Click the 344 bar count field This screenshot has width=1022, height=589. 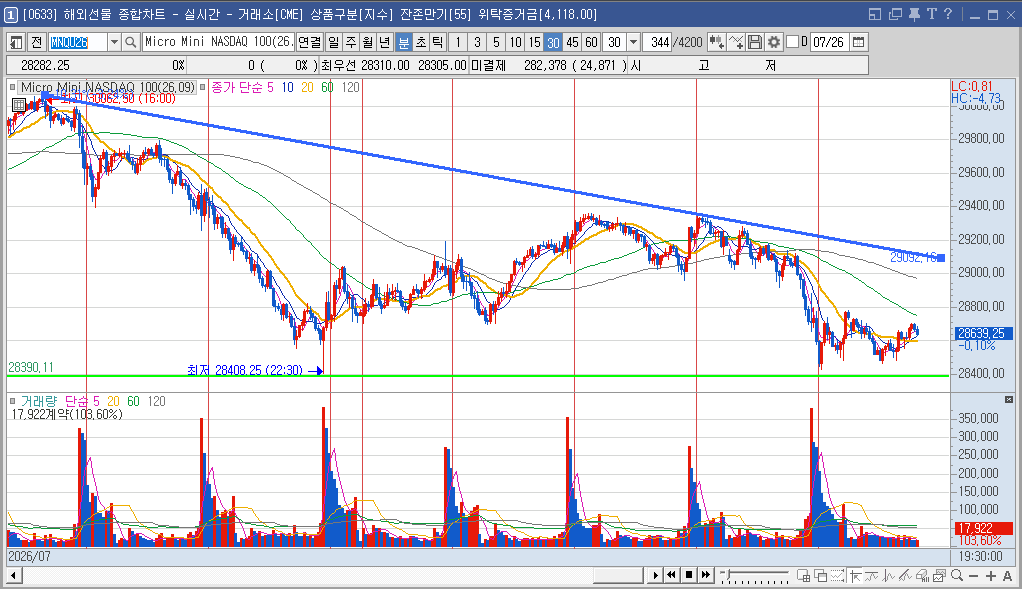pyautogui.click(x=657, y=42)
